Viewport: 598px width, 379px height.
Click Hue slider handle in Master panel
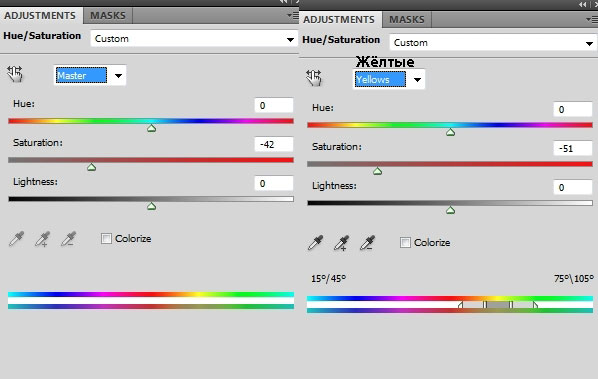coord(151,128)
